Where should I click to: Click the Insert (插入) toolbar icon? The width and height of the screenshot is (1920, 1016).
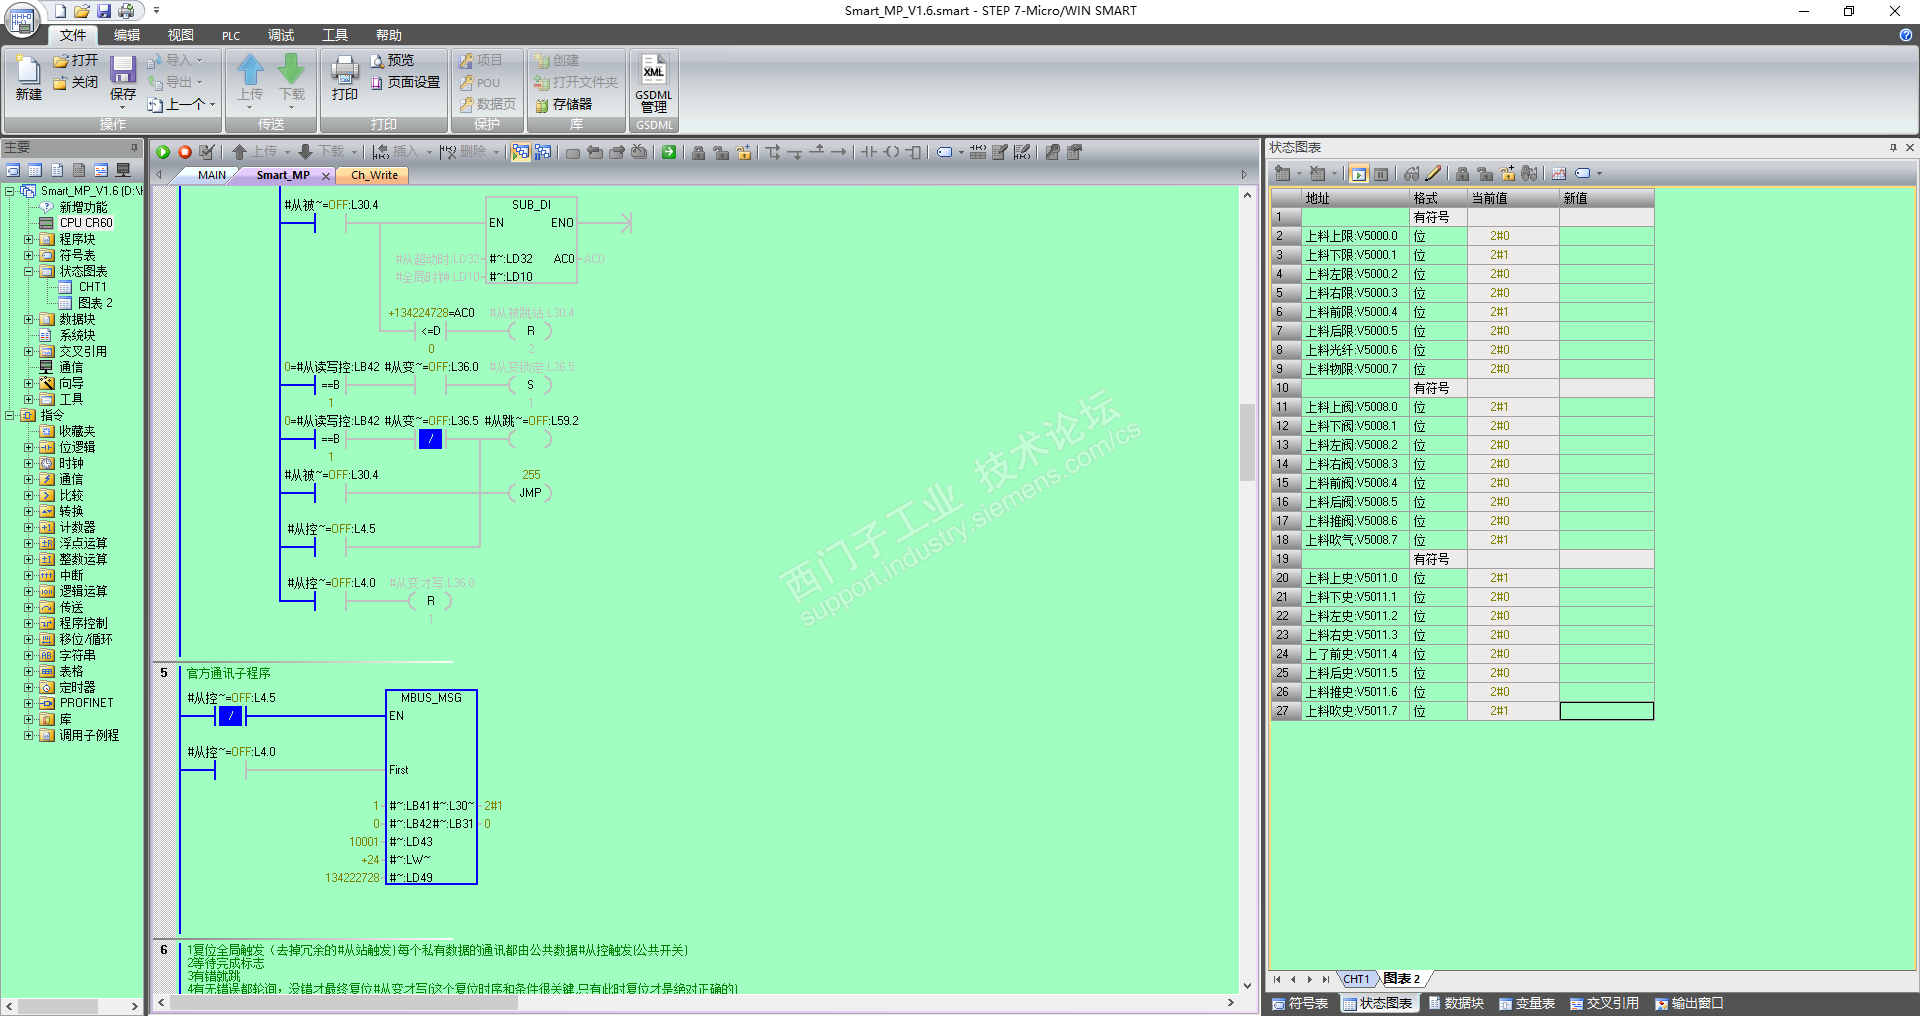pyautogui.click(x=396, y=152)
